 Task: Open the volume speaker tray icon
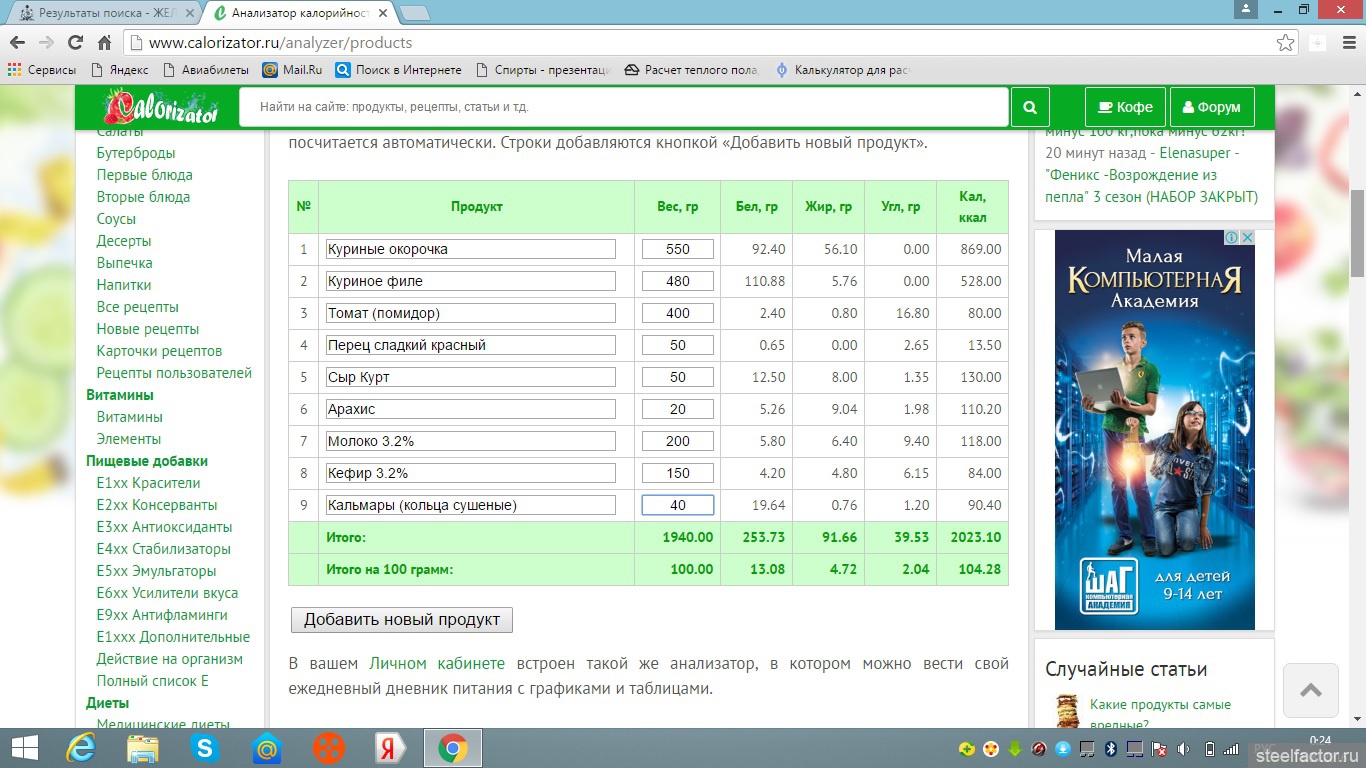1184,748
